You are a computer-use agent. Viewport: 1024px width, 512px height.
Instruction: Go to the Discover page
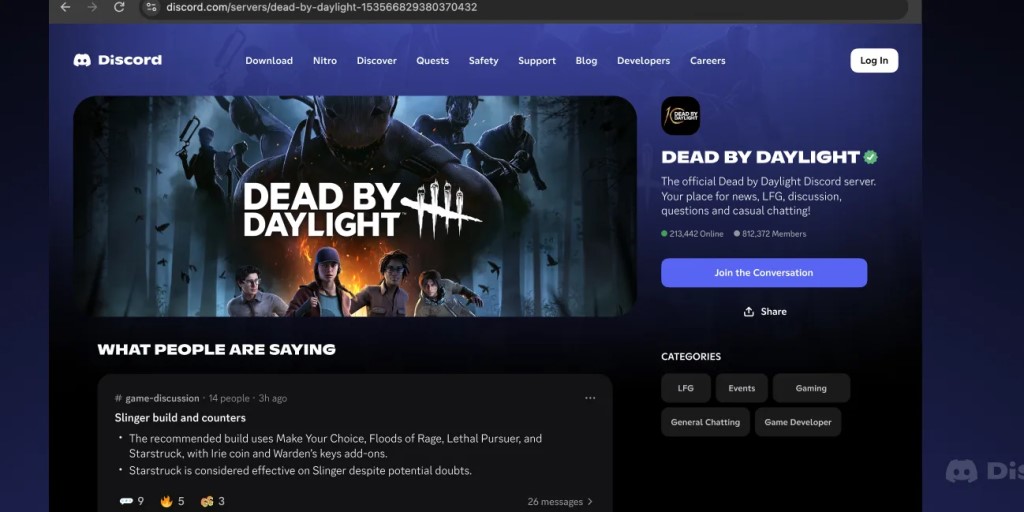click(377, 61)
